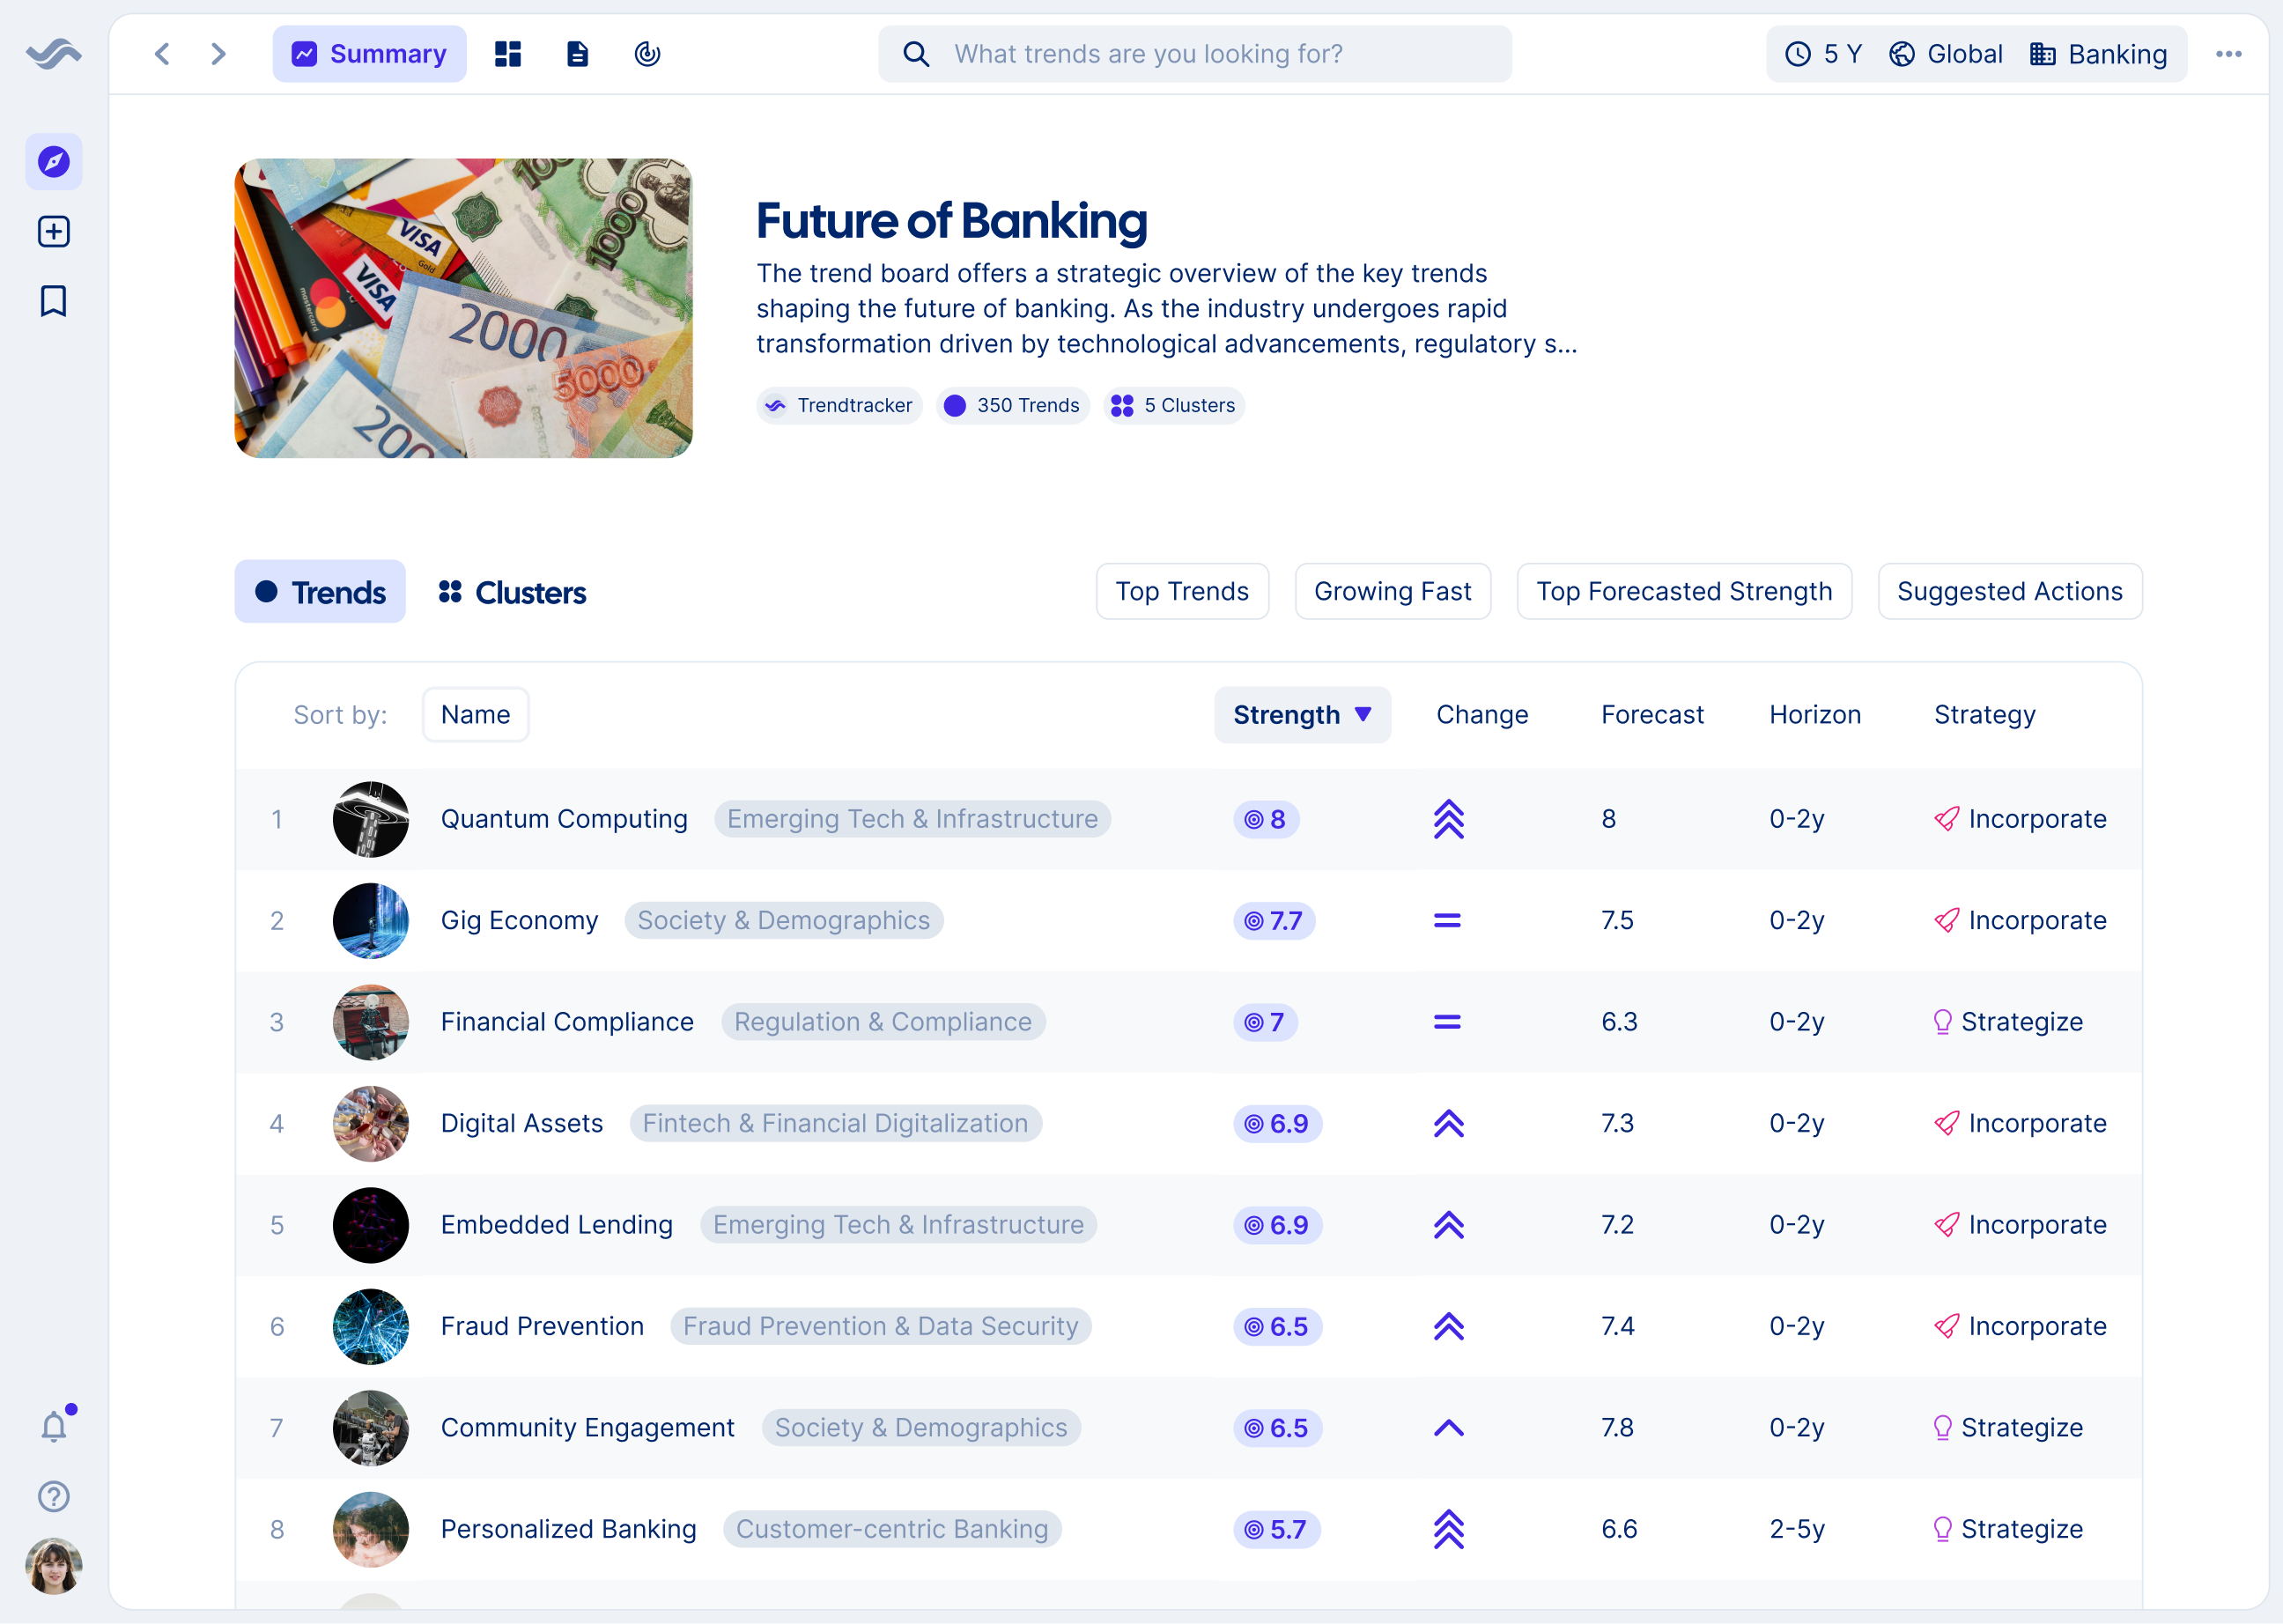Open the three-dot more options menu
Viewport: 2283px width, 1624px height.
2228,54
